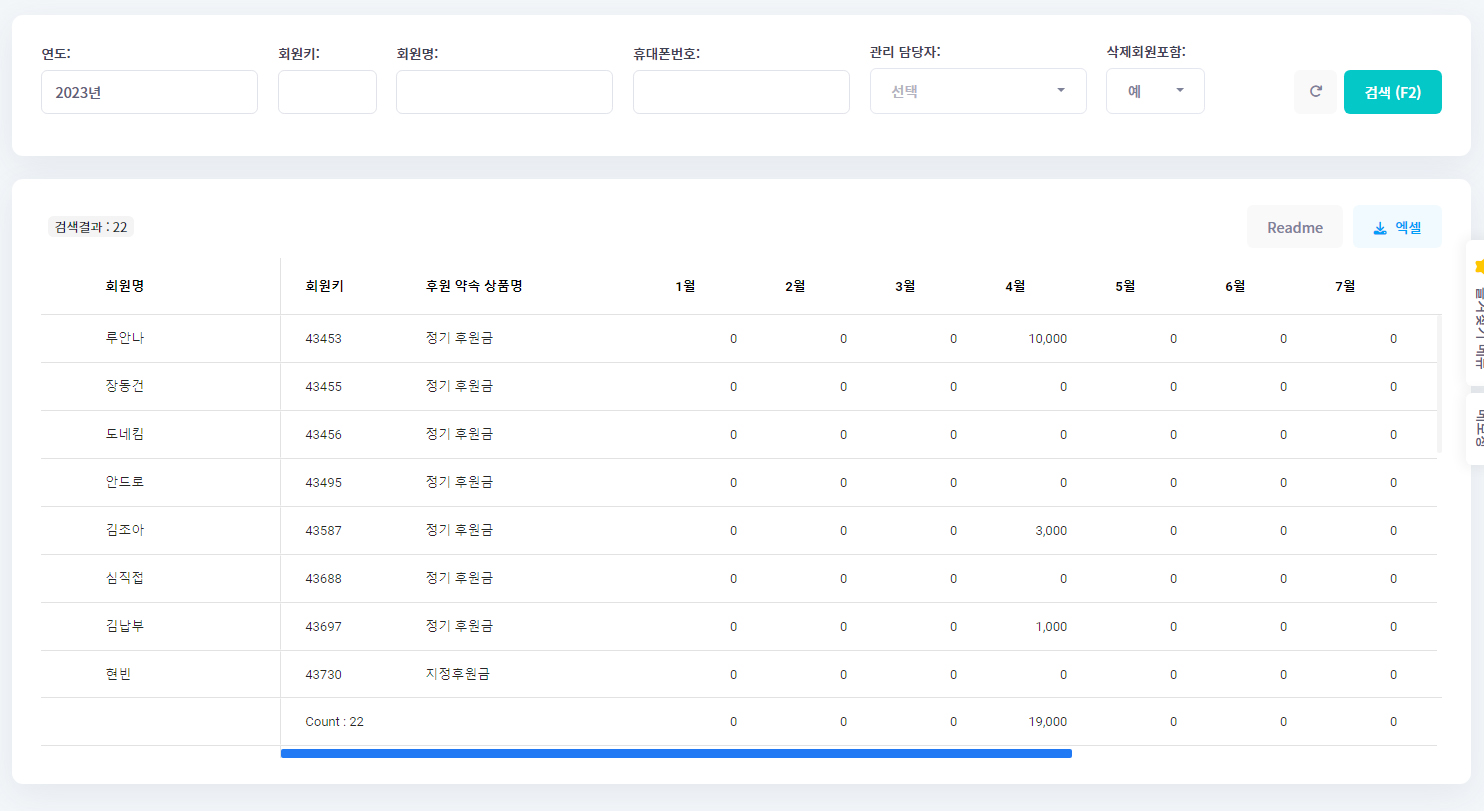Click the 3,000 April cell for 김조아
Screen dimensions: 1484x811
pyautogui.click(x=1050, y=531)
